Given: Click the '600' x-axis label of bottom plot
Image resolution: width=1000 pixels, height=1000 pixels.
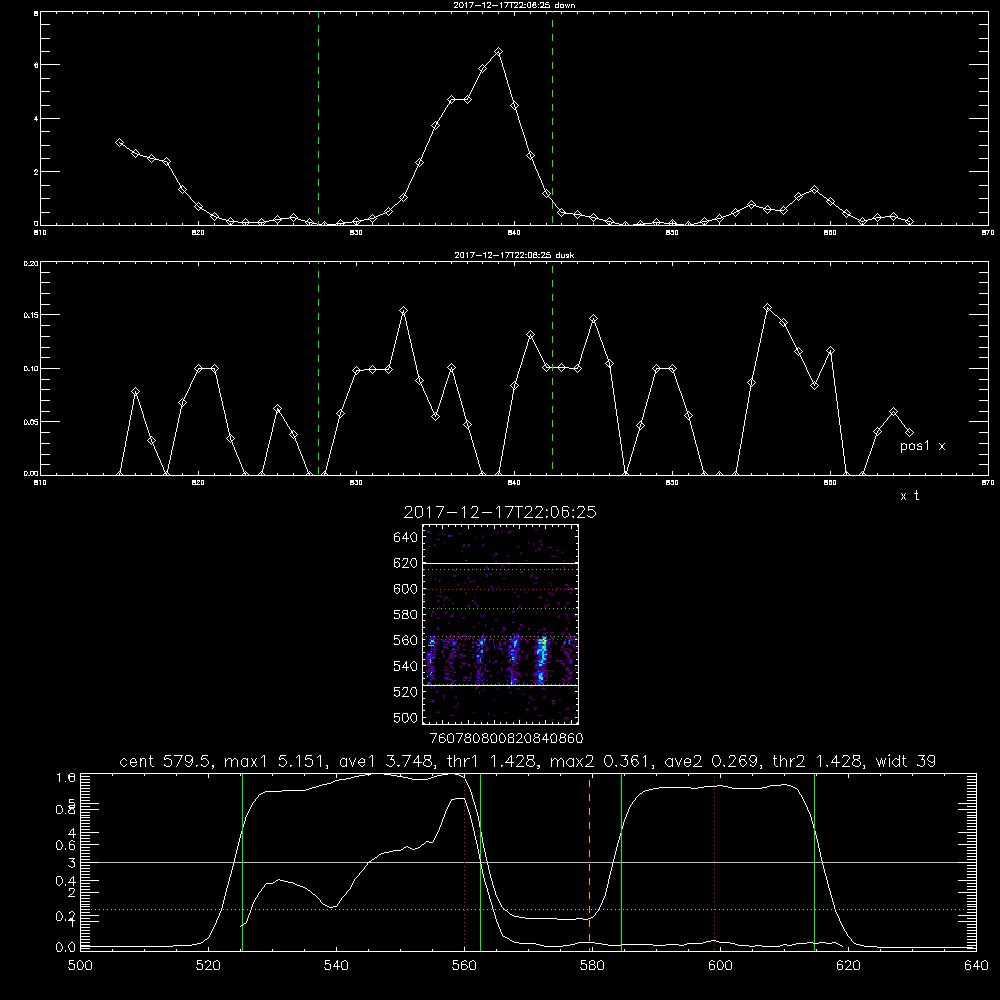Looking at the screenshot, I should coord(720,965).
